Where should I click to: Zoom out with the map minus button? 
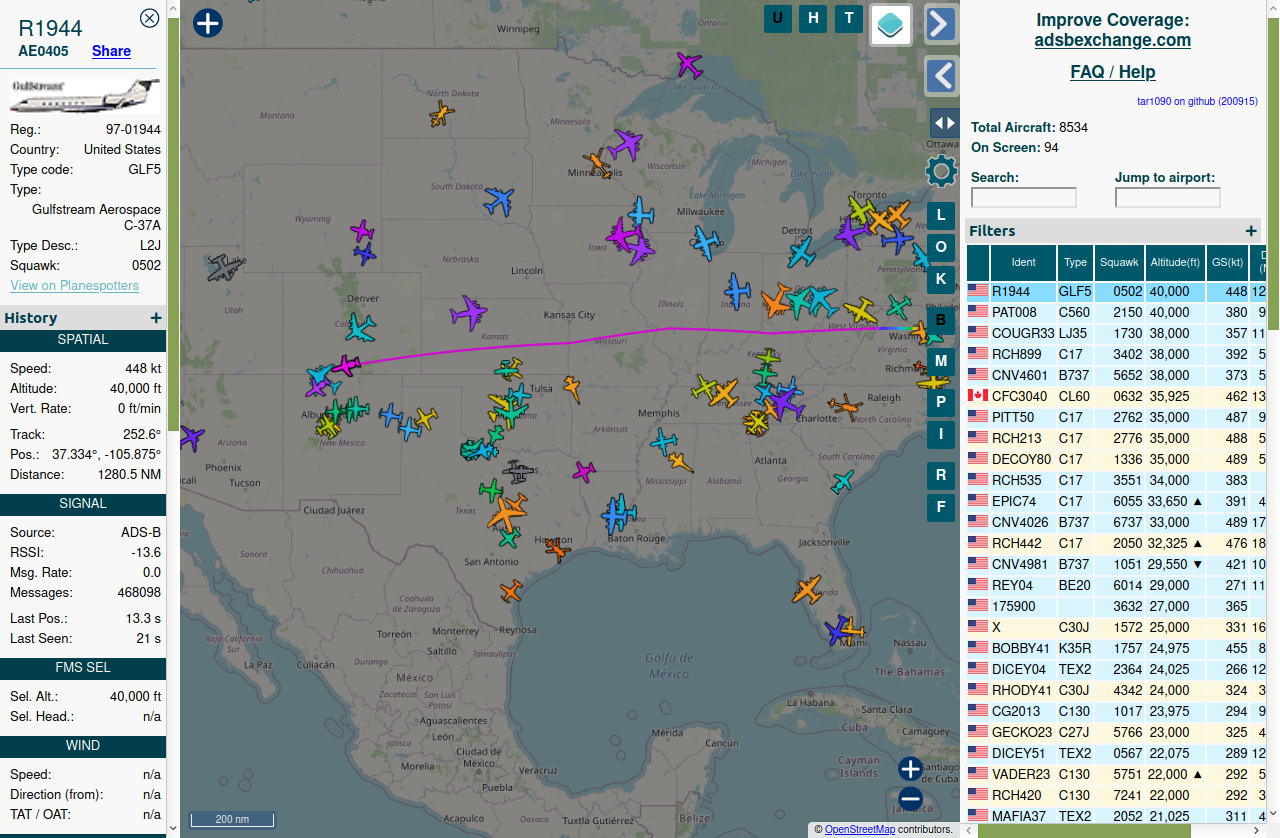point(910,799)
